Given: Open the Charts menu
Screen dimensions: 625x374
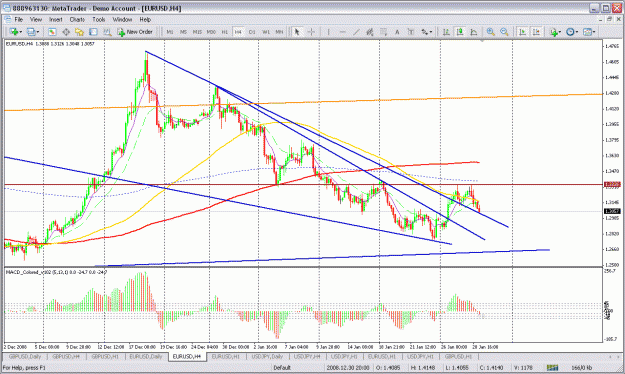Looking at the screenshot, I should tap(77, 19).
